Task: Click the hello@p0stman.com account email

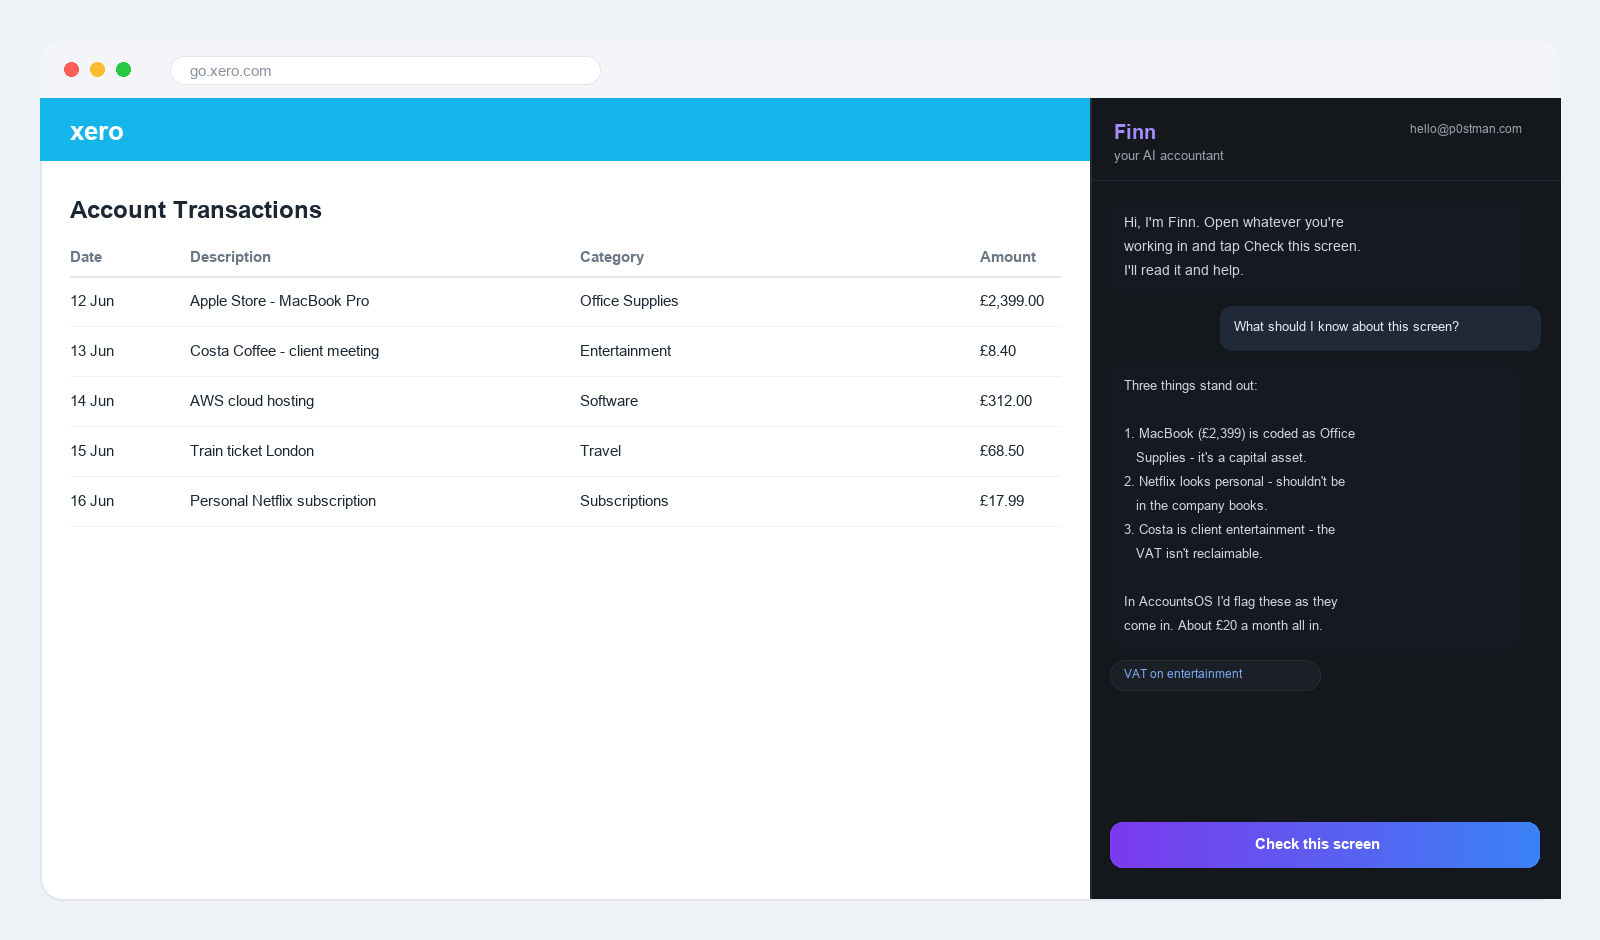Action: coord(1466,129)
